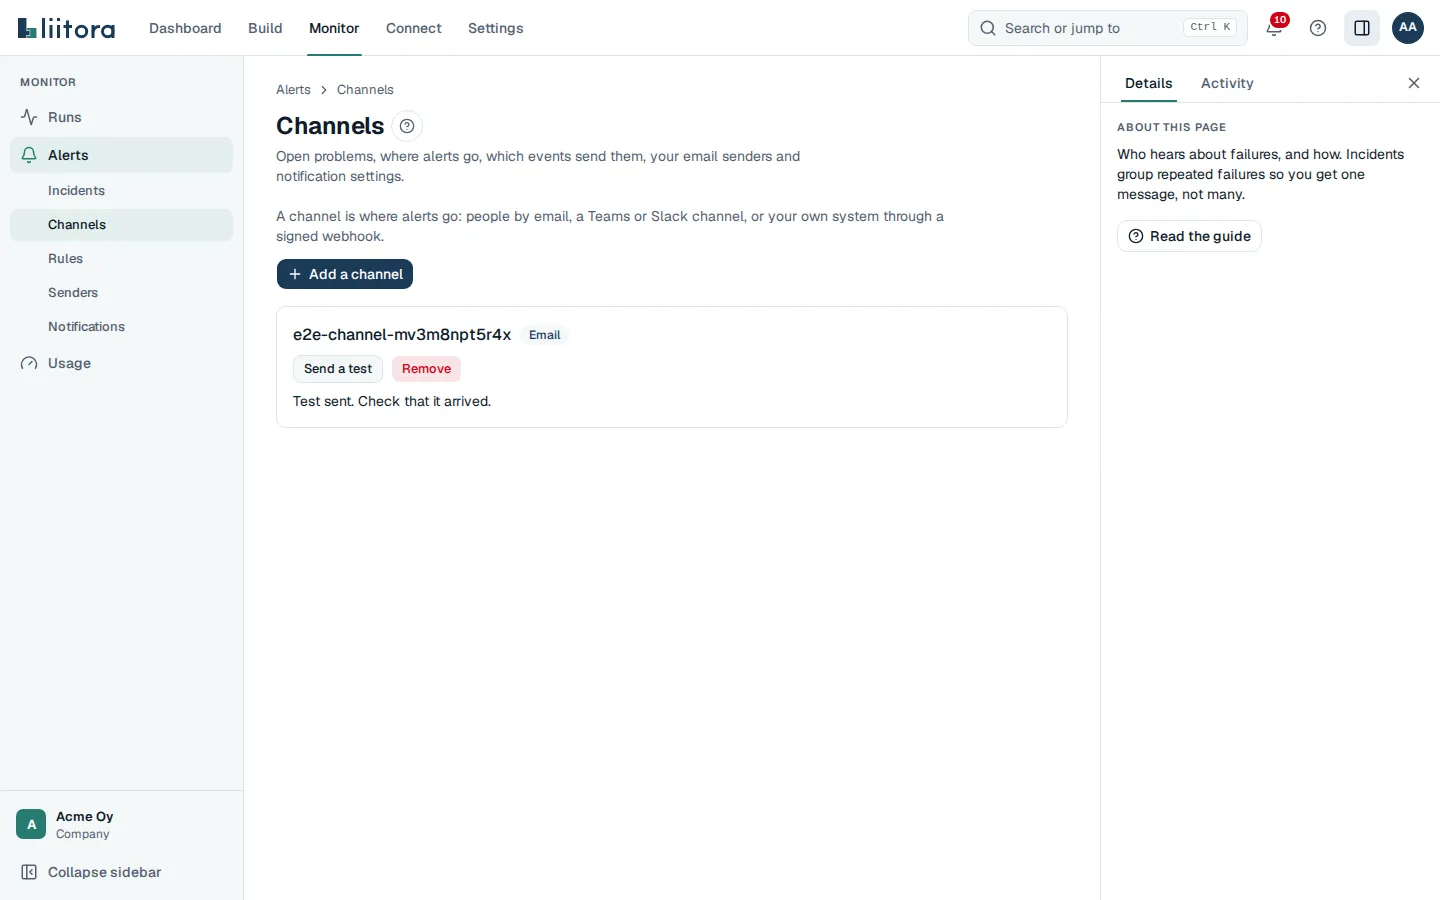This screenshot has width=1440, height=900.
Task: Open Usage in the sidebar
Action: pos(121,363)
